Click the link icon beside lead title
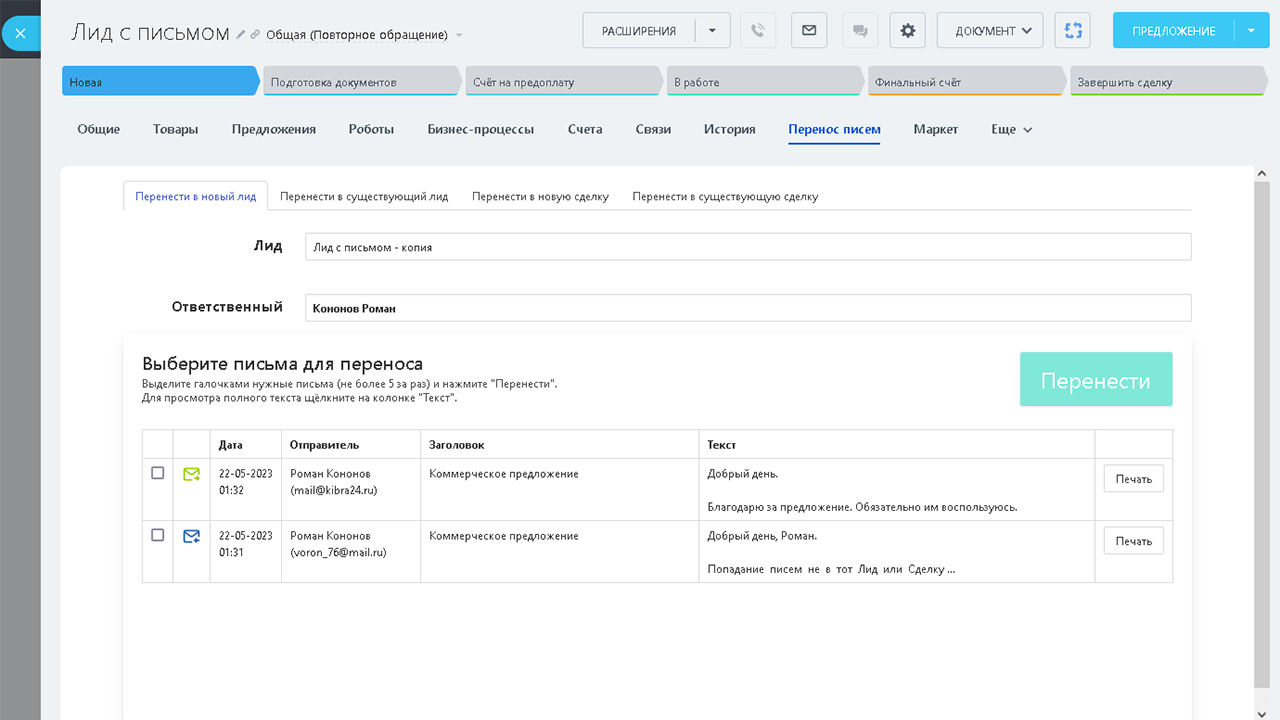The height and width of the screenshot is (720, 1280). click(256, 35)
